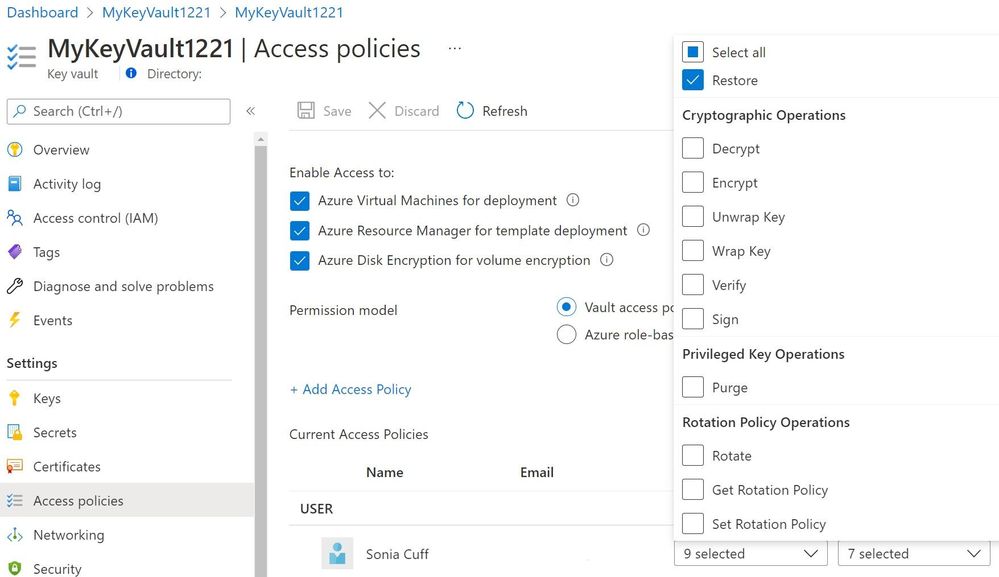Click first MyKeyVault1221 breadcrumb link
This screenshot has width=999, height=577.
[x=156, y=12]
